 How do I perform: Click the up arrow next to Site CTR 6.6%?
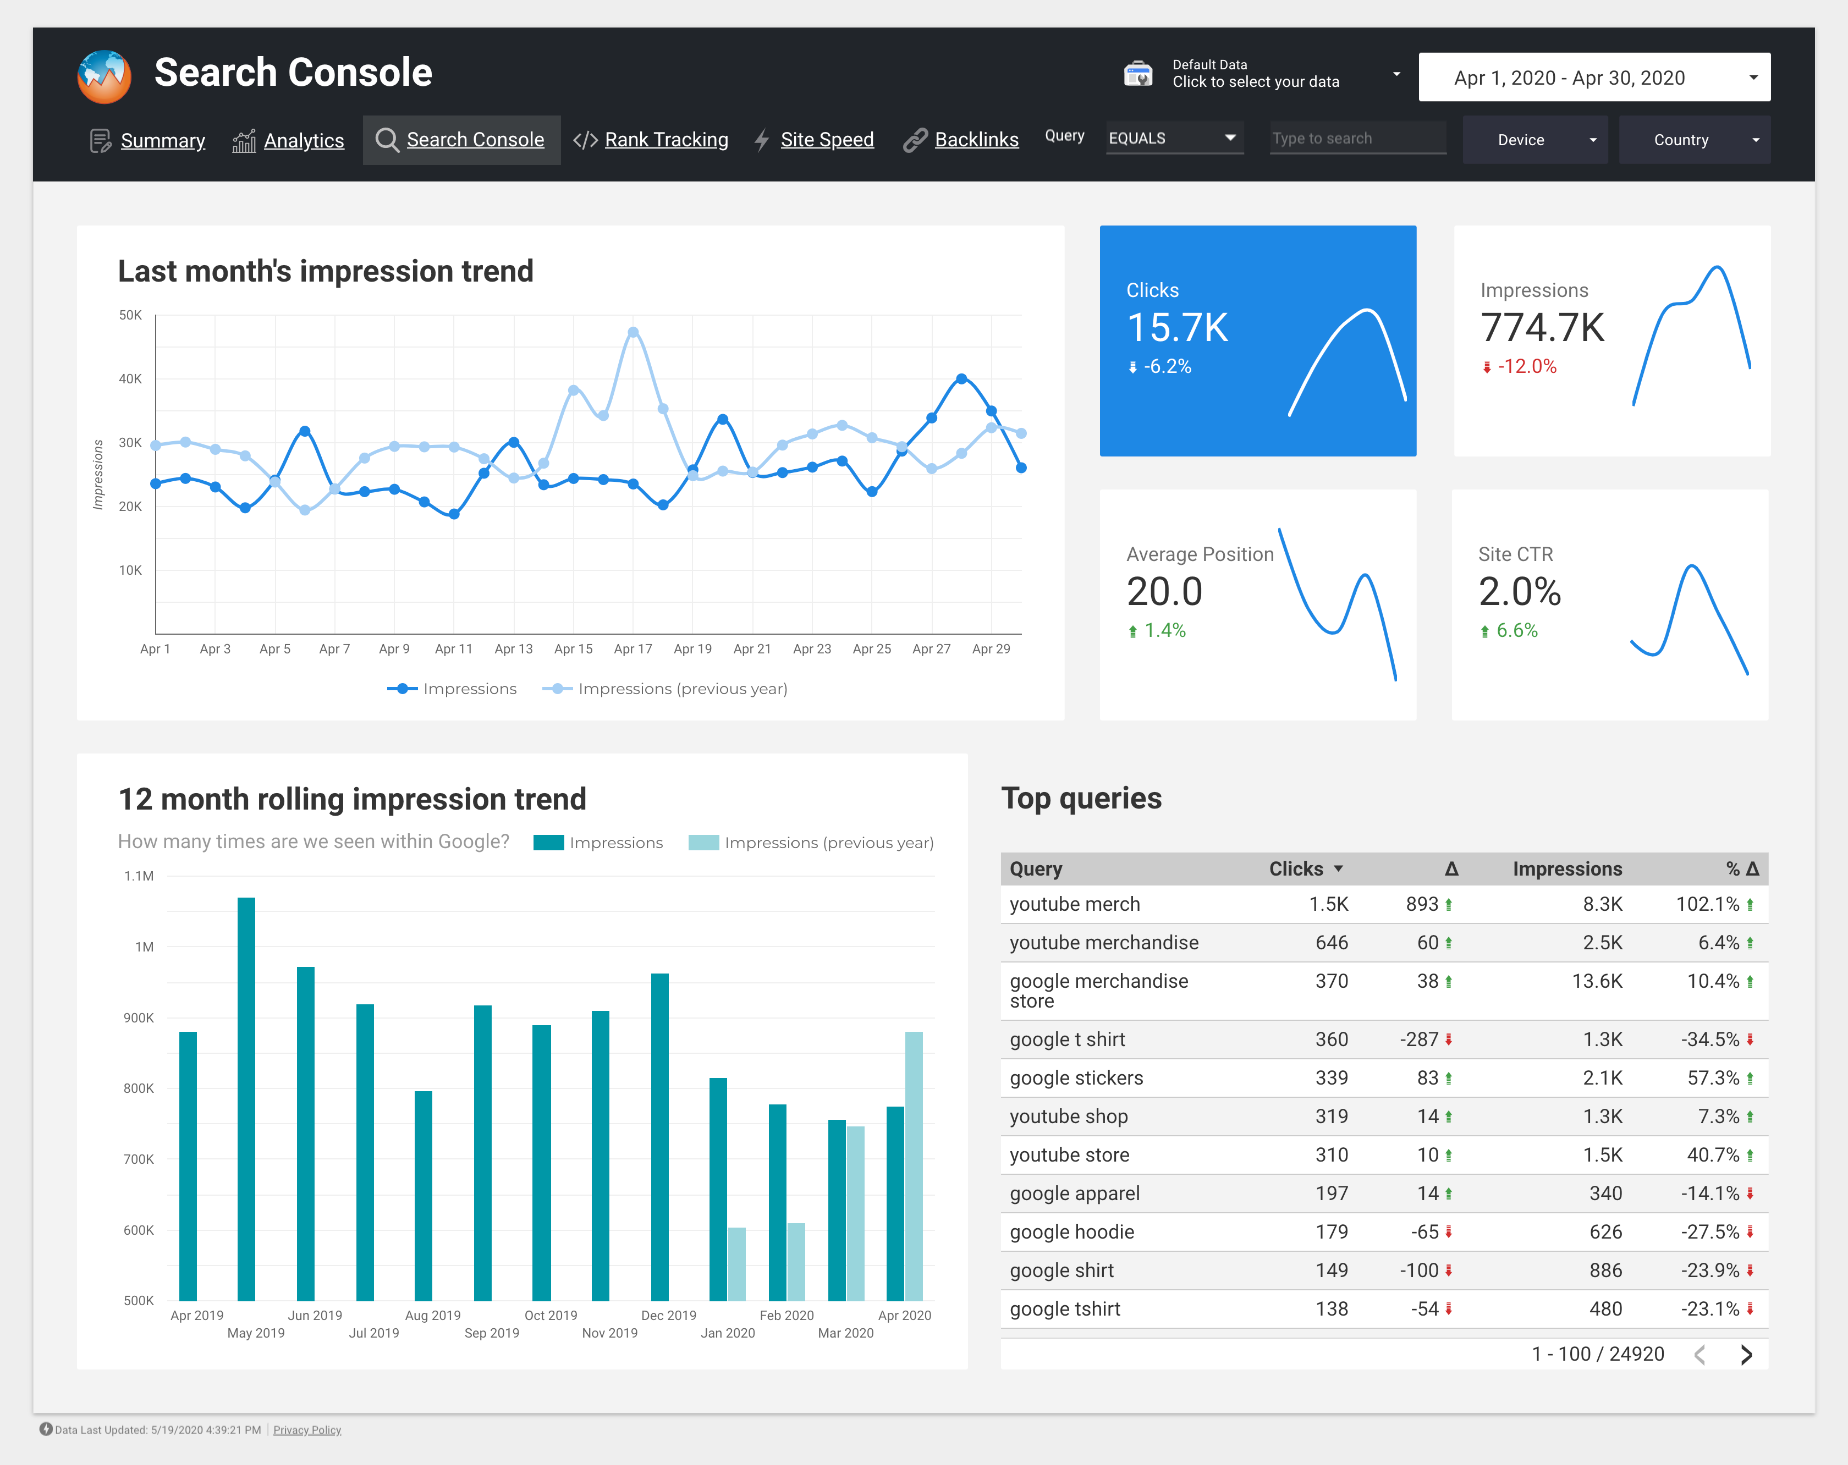pos(1485,631)
